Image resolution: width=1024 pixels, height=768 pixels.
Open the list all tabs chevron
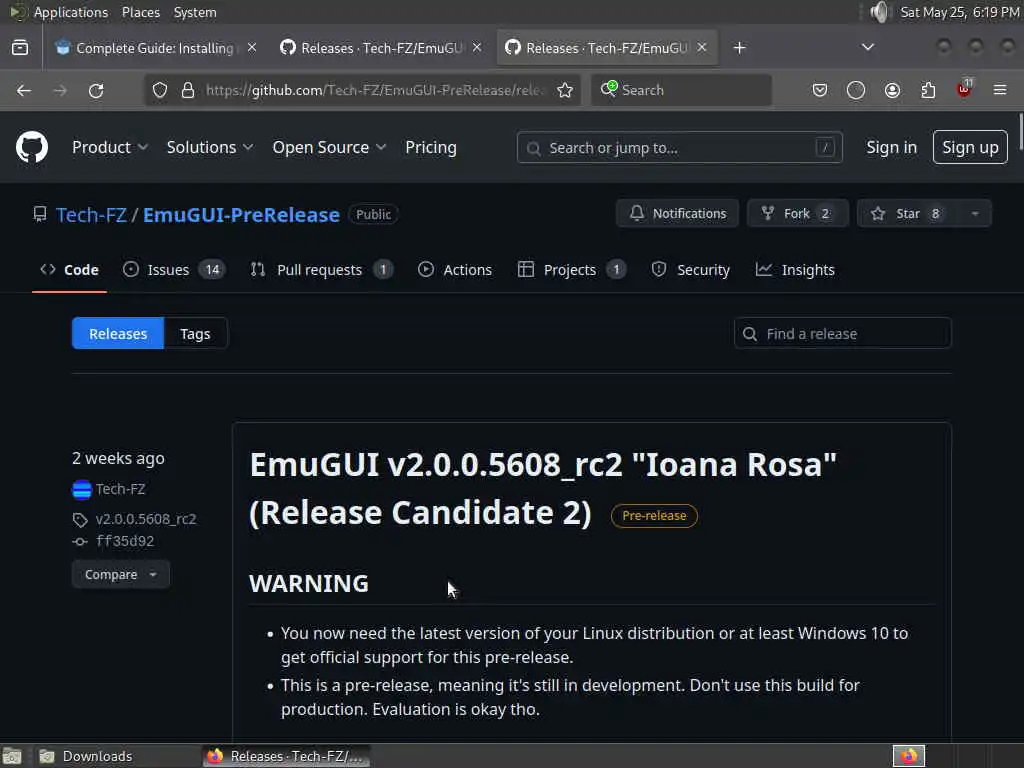tap(868, 47)
